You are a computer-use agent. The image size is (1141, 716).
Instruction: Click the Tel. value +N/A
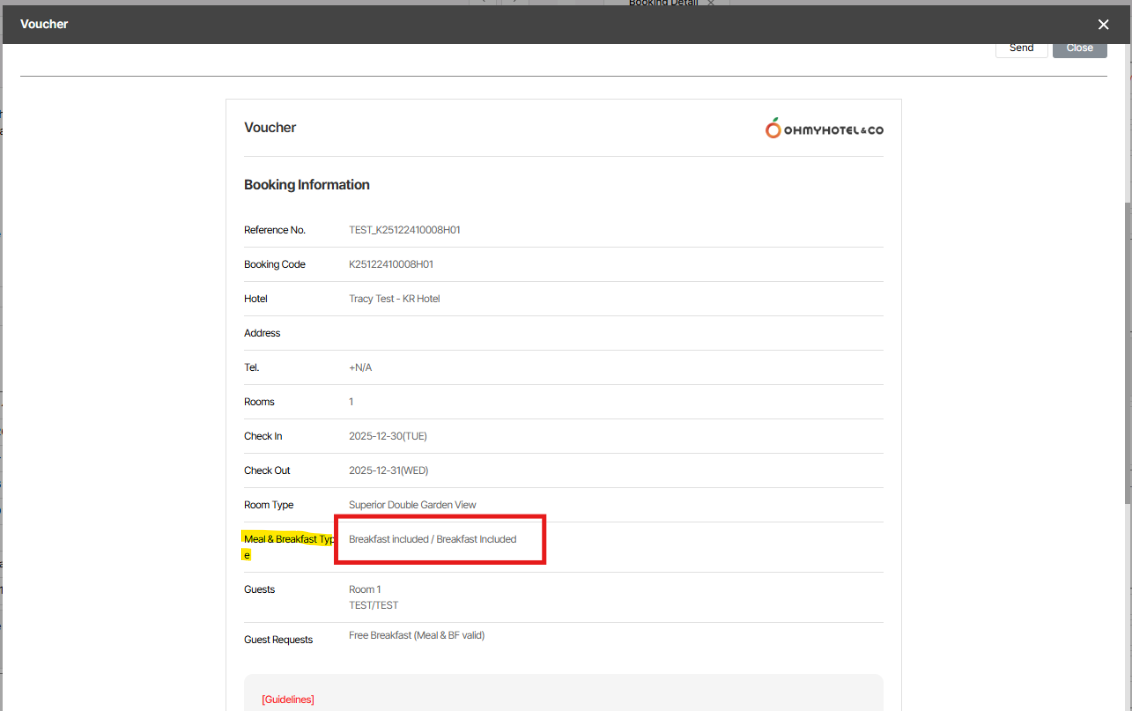click(360, 367)
